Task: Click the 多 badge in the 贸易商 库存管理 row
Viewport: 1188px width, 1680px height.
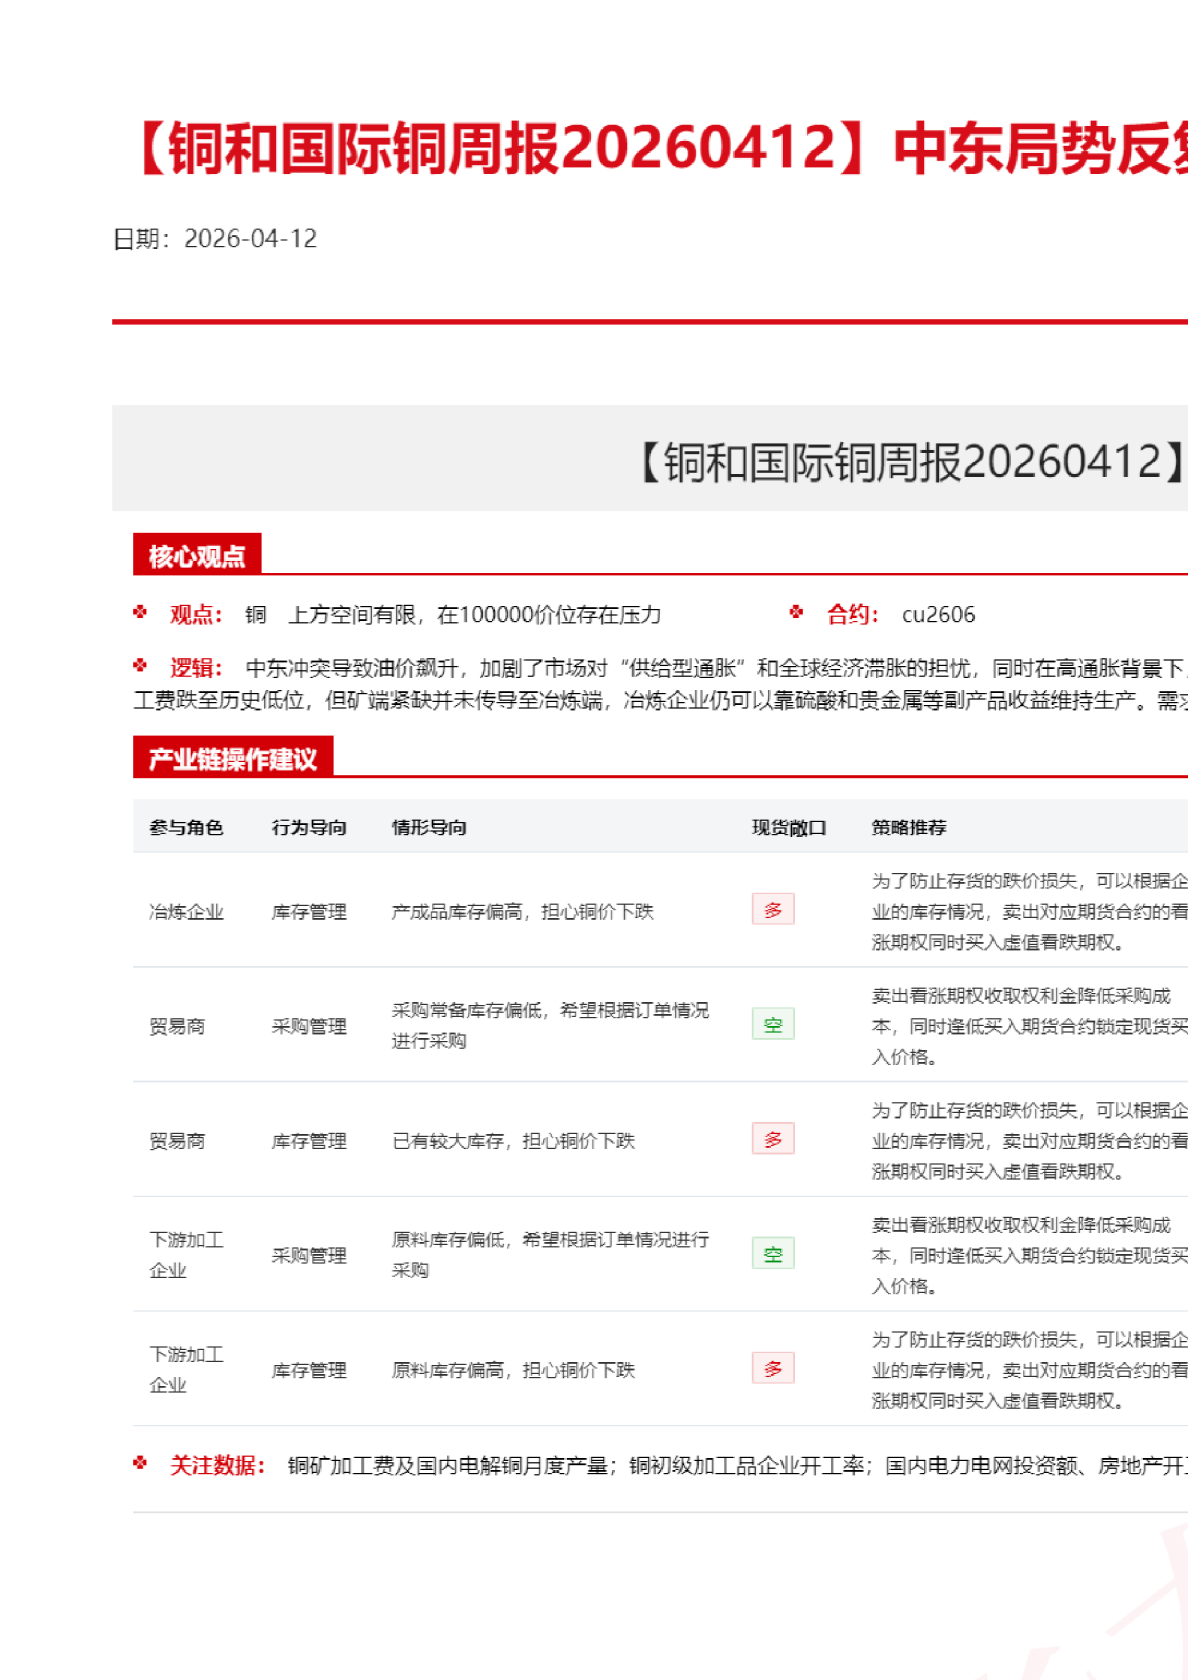Action: (773, 1139)
